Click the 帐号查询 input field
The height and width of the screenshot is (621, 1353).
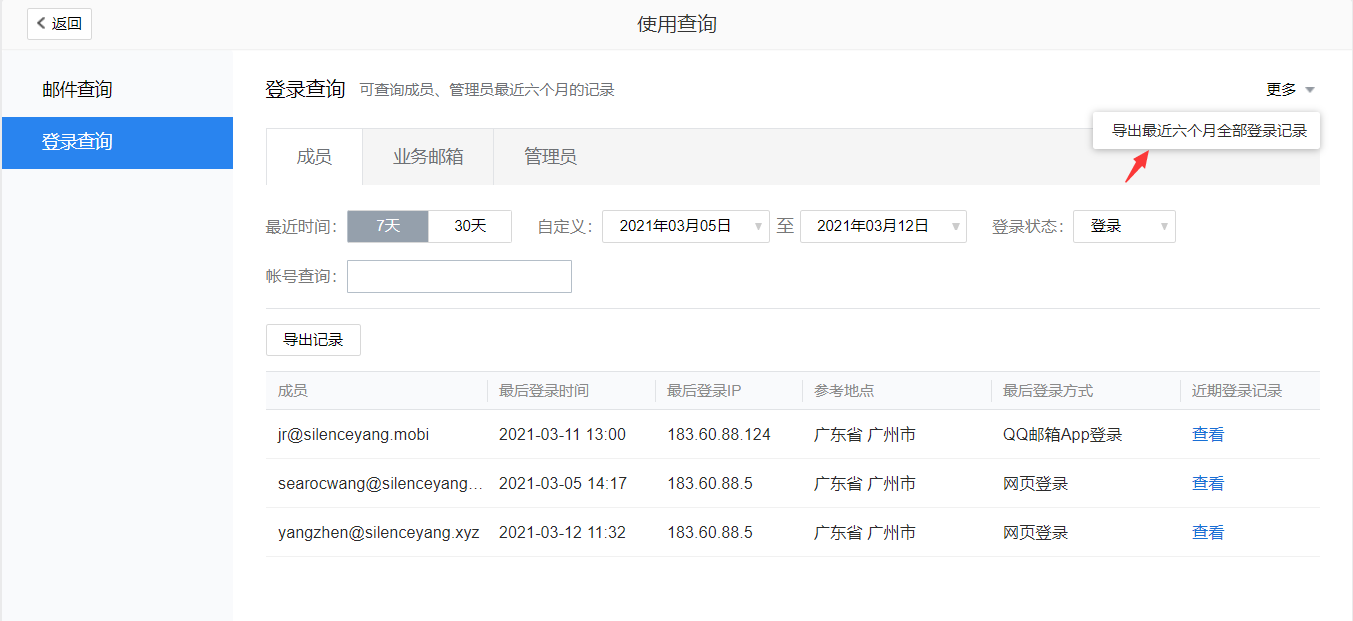pyautogui.click(x=458, y=276)
